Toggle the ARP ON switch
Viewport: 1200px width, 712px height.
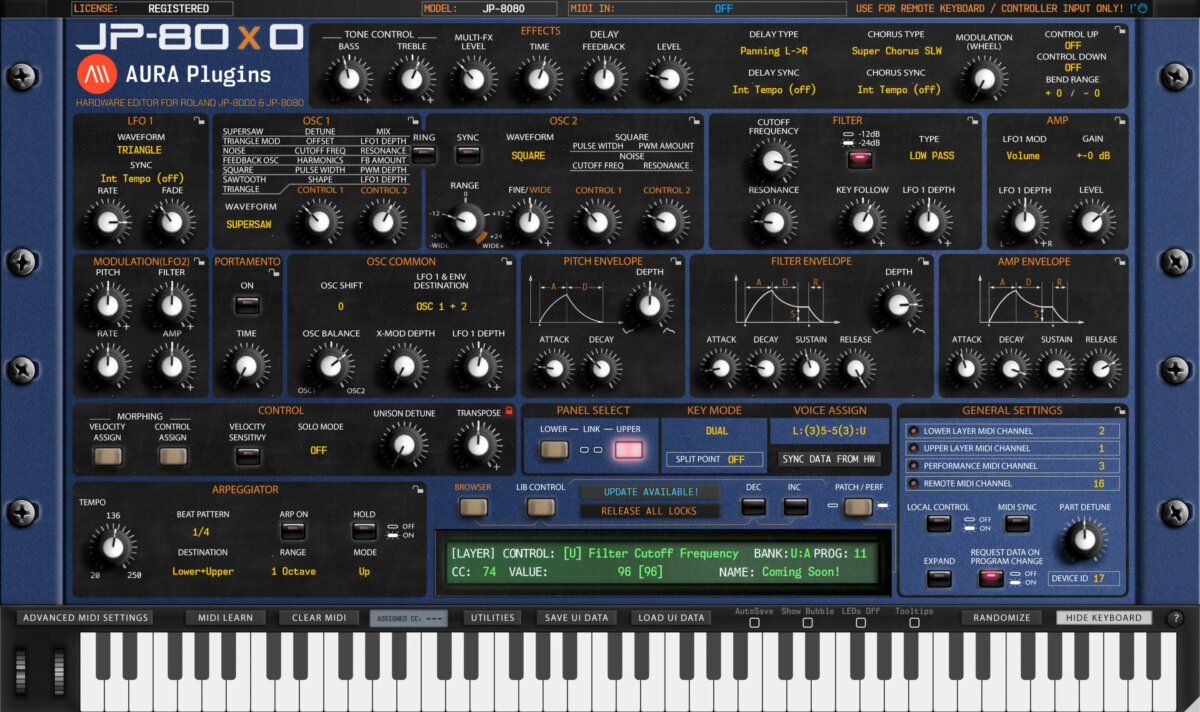(292, 531)
